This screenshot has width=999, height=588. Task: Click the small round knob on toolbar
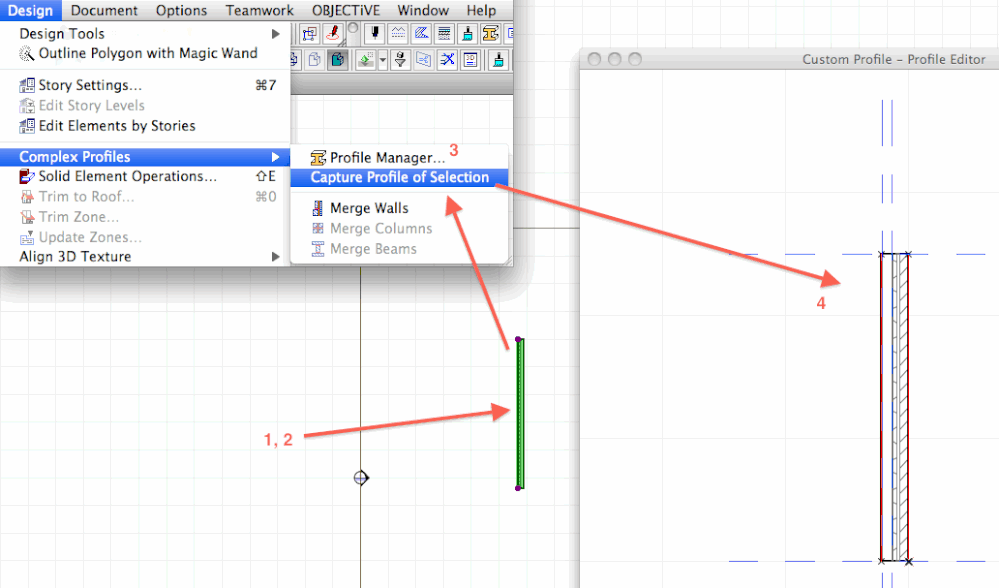352,27
